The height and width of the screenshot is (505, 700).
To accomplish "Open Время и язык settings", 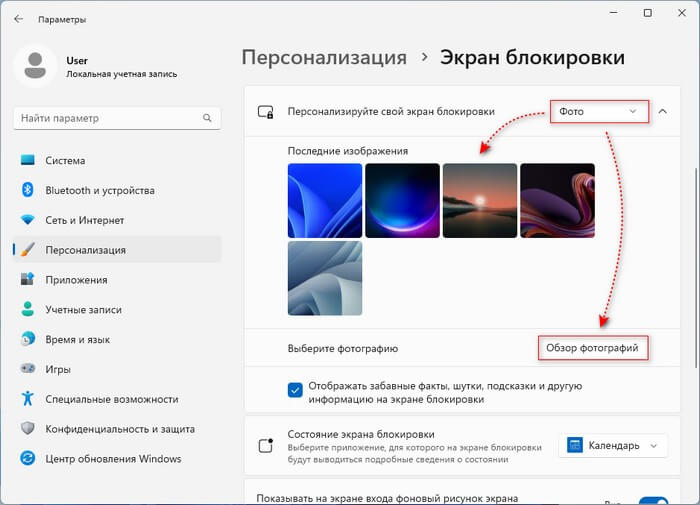I will [117, 339].
